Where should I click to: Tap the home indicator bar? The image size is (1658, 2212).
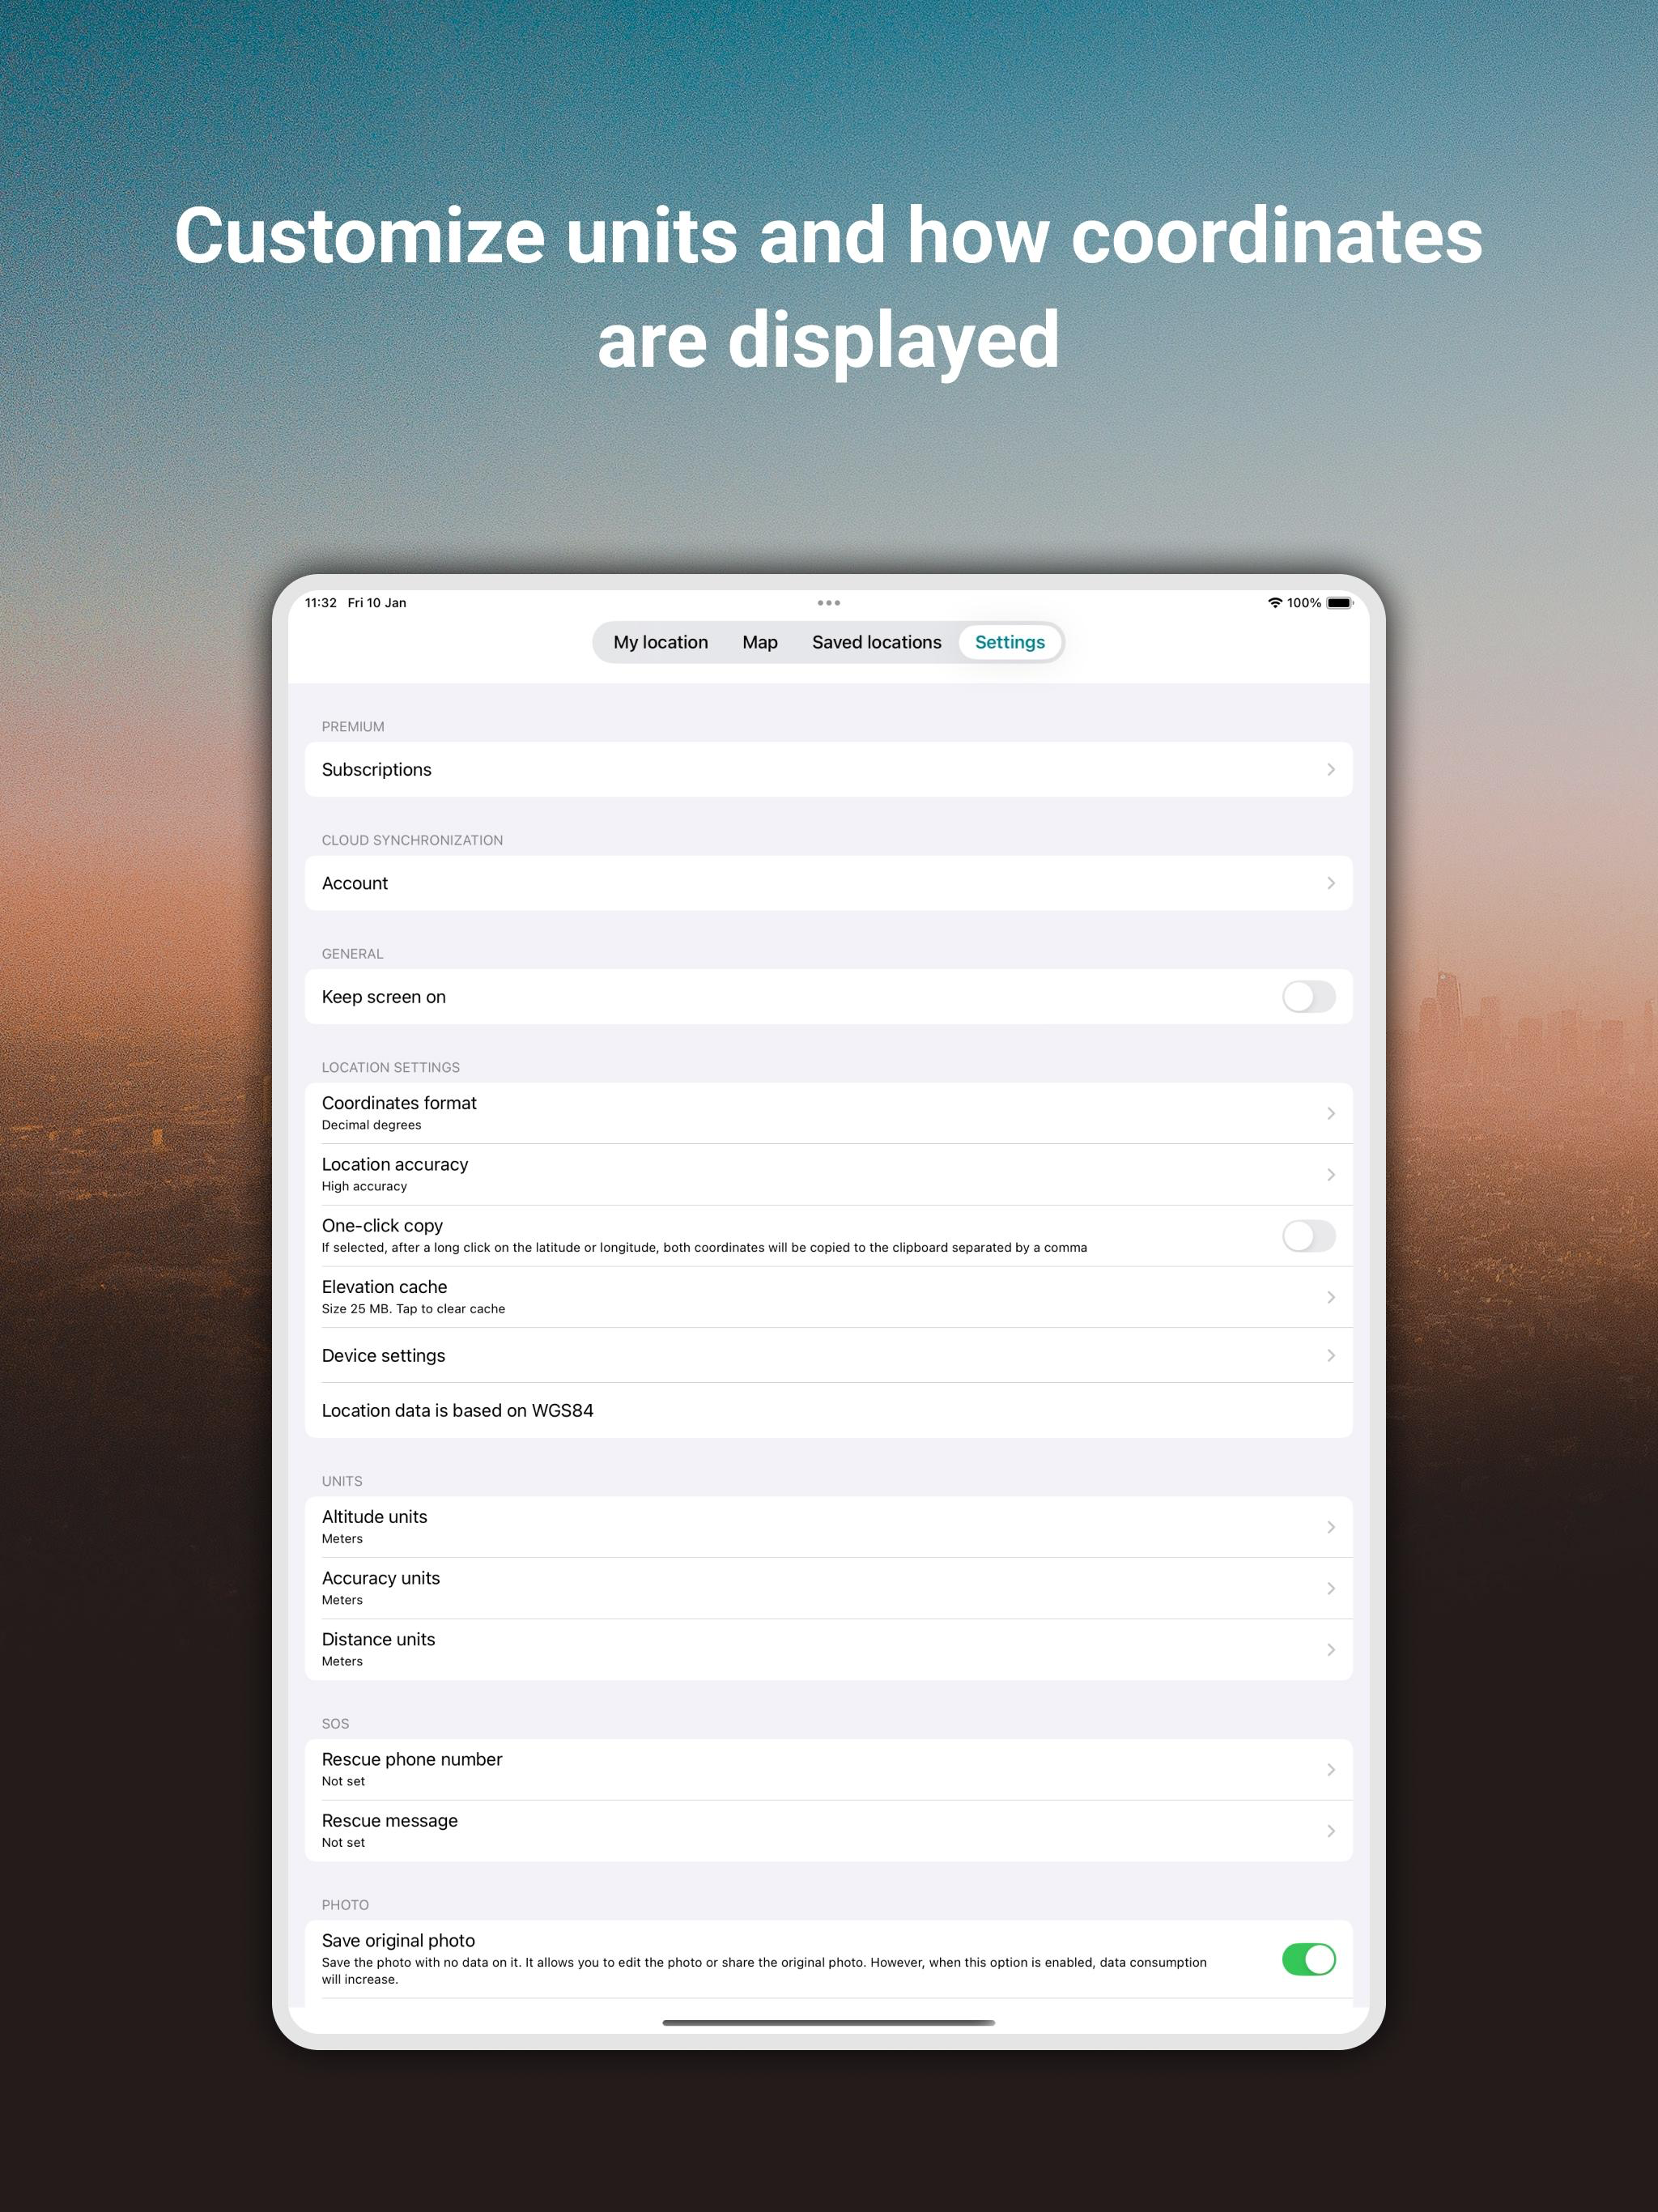[x=829, y=2023]
